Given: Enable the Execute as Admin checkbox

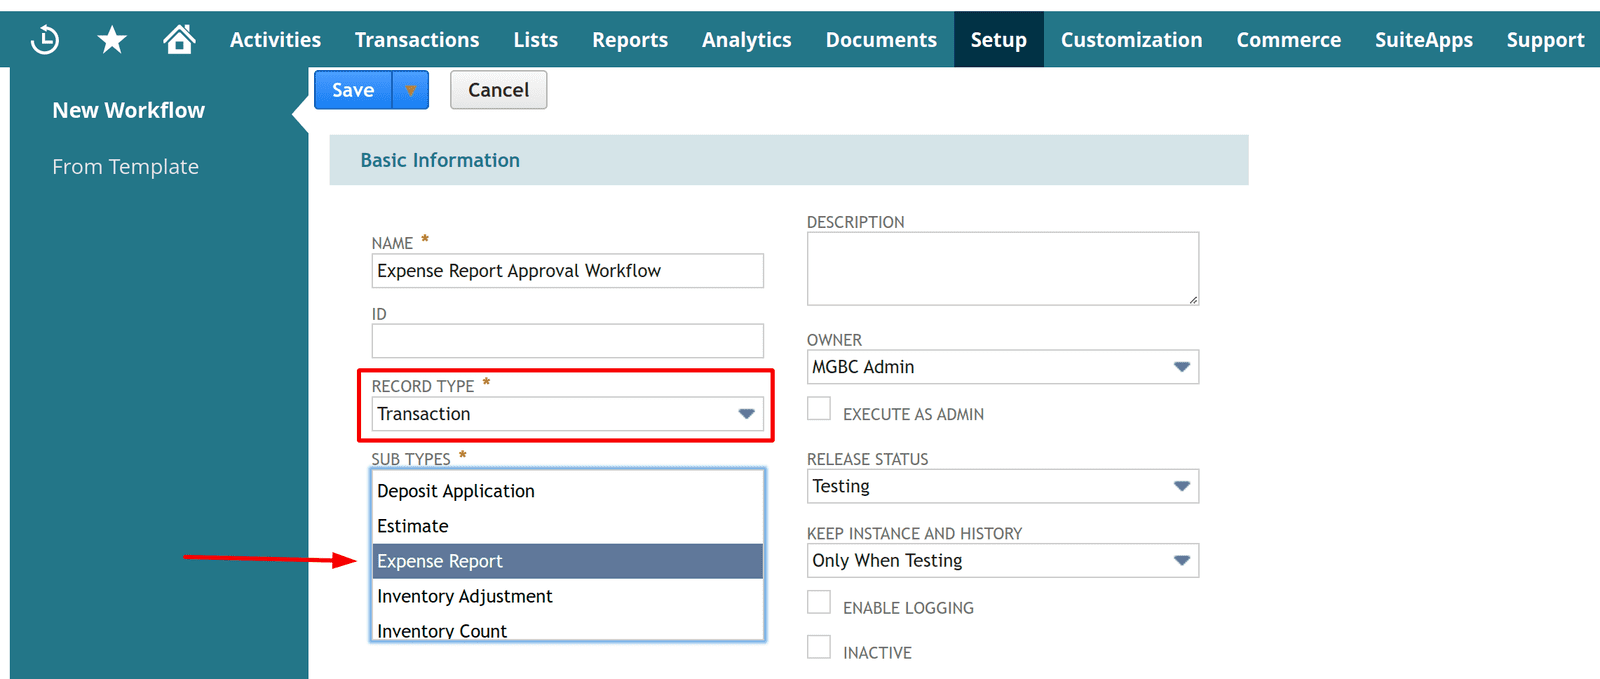Looking at the screenshot, I should point(819,408).
